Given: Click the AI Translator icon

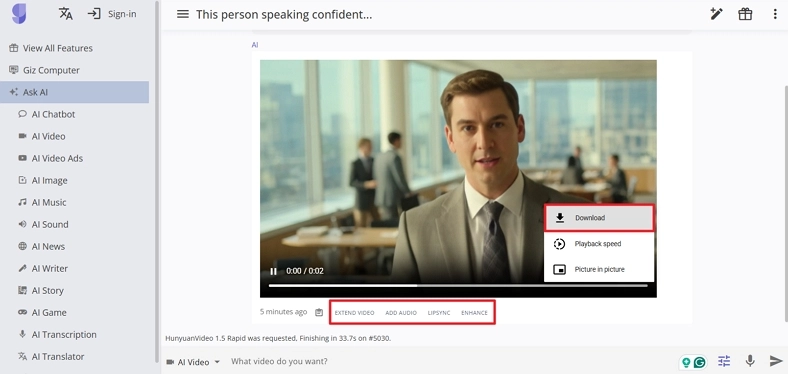Looking at the screenshot, I should click(22, 356).
